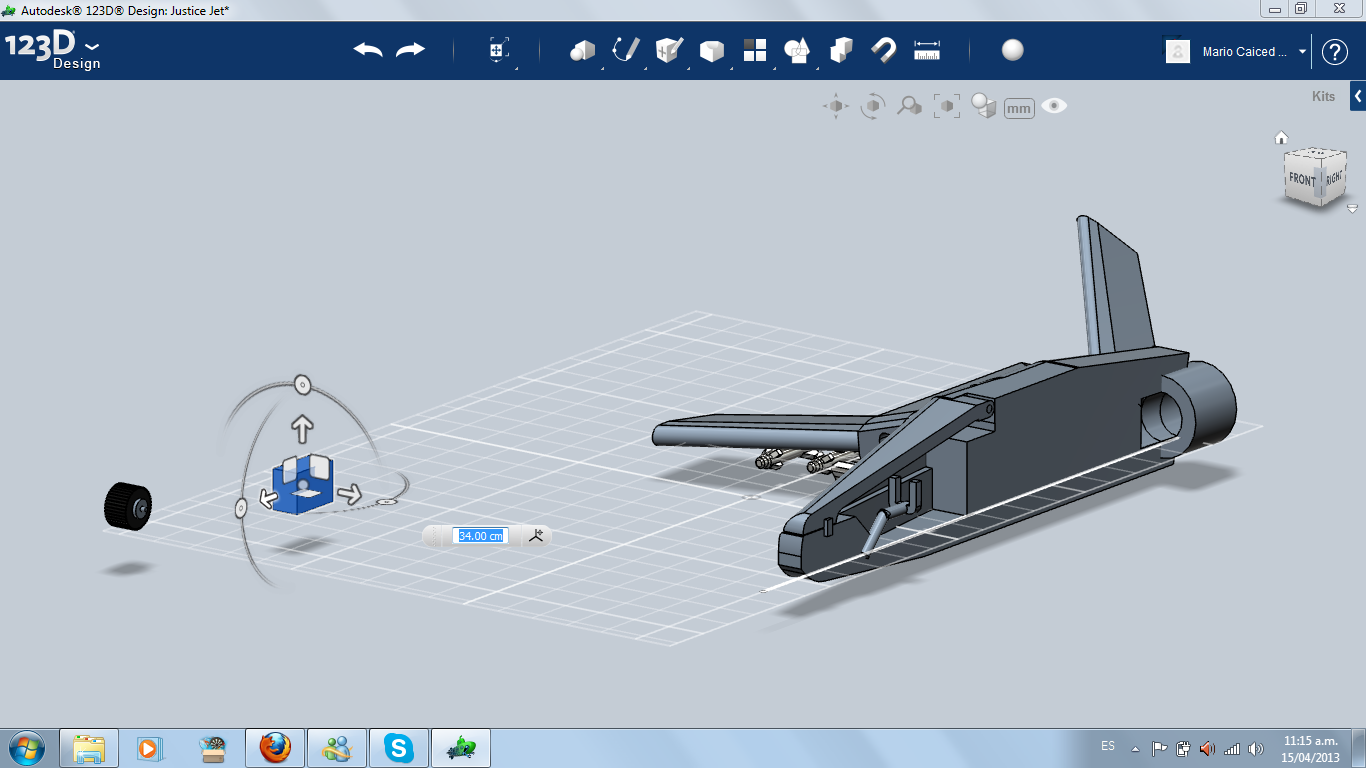Activate the Orbit navigation tool
The height and width of the screenshot is (768, 1366).
click(x=873, y=106)
